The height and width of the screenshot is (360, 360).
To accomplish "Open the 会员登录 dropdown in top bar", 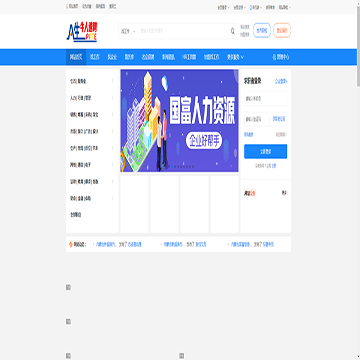I will point(223,7).
